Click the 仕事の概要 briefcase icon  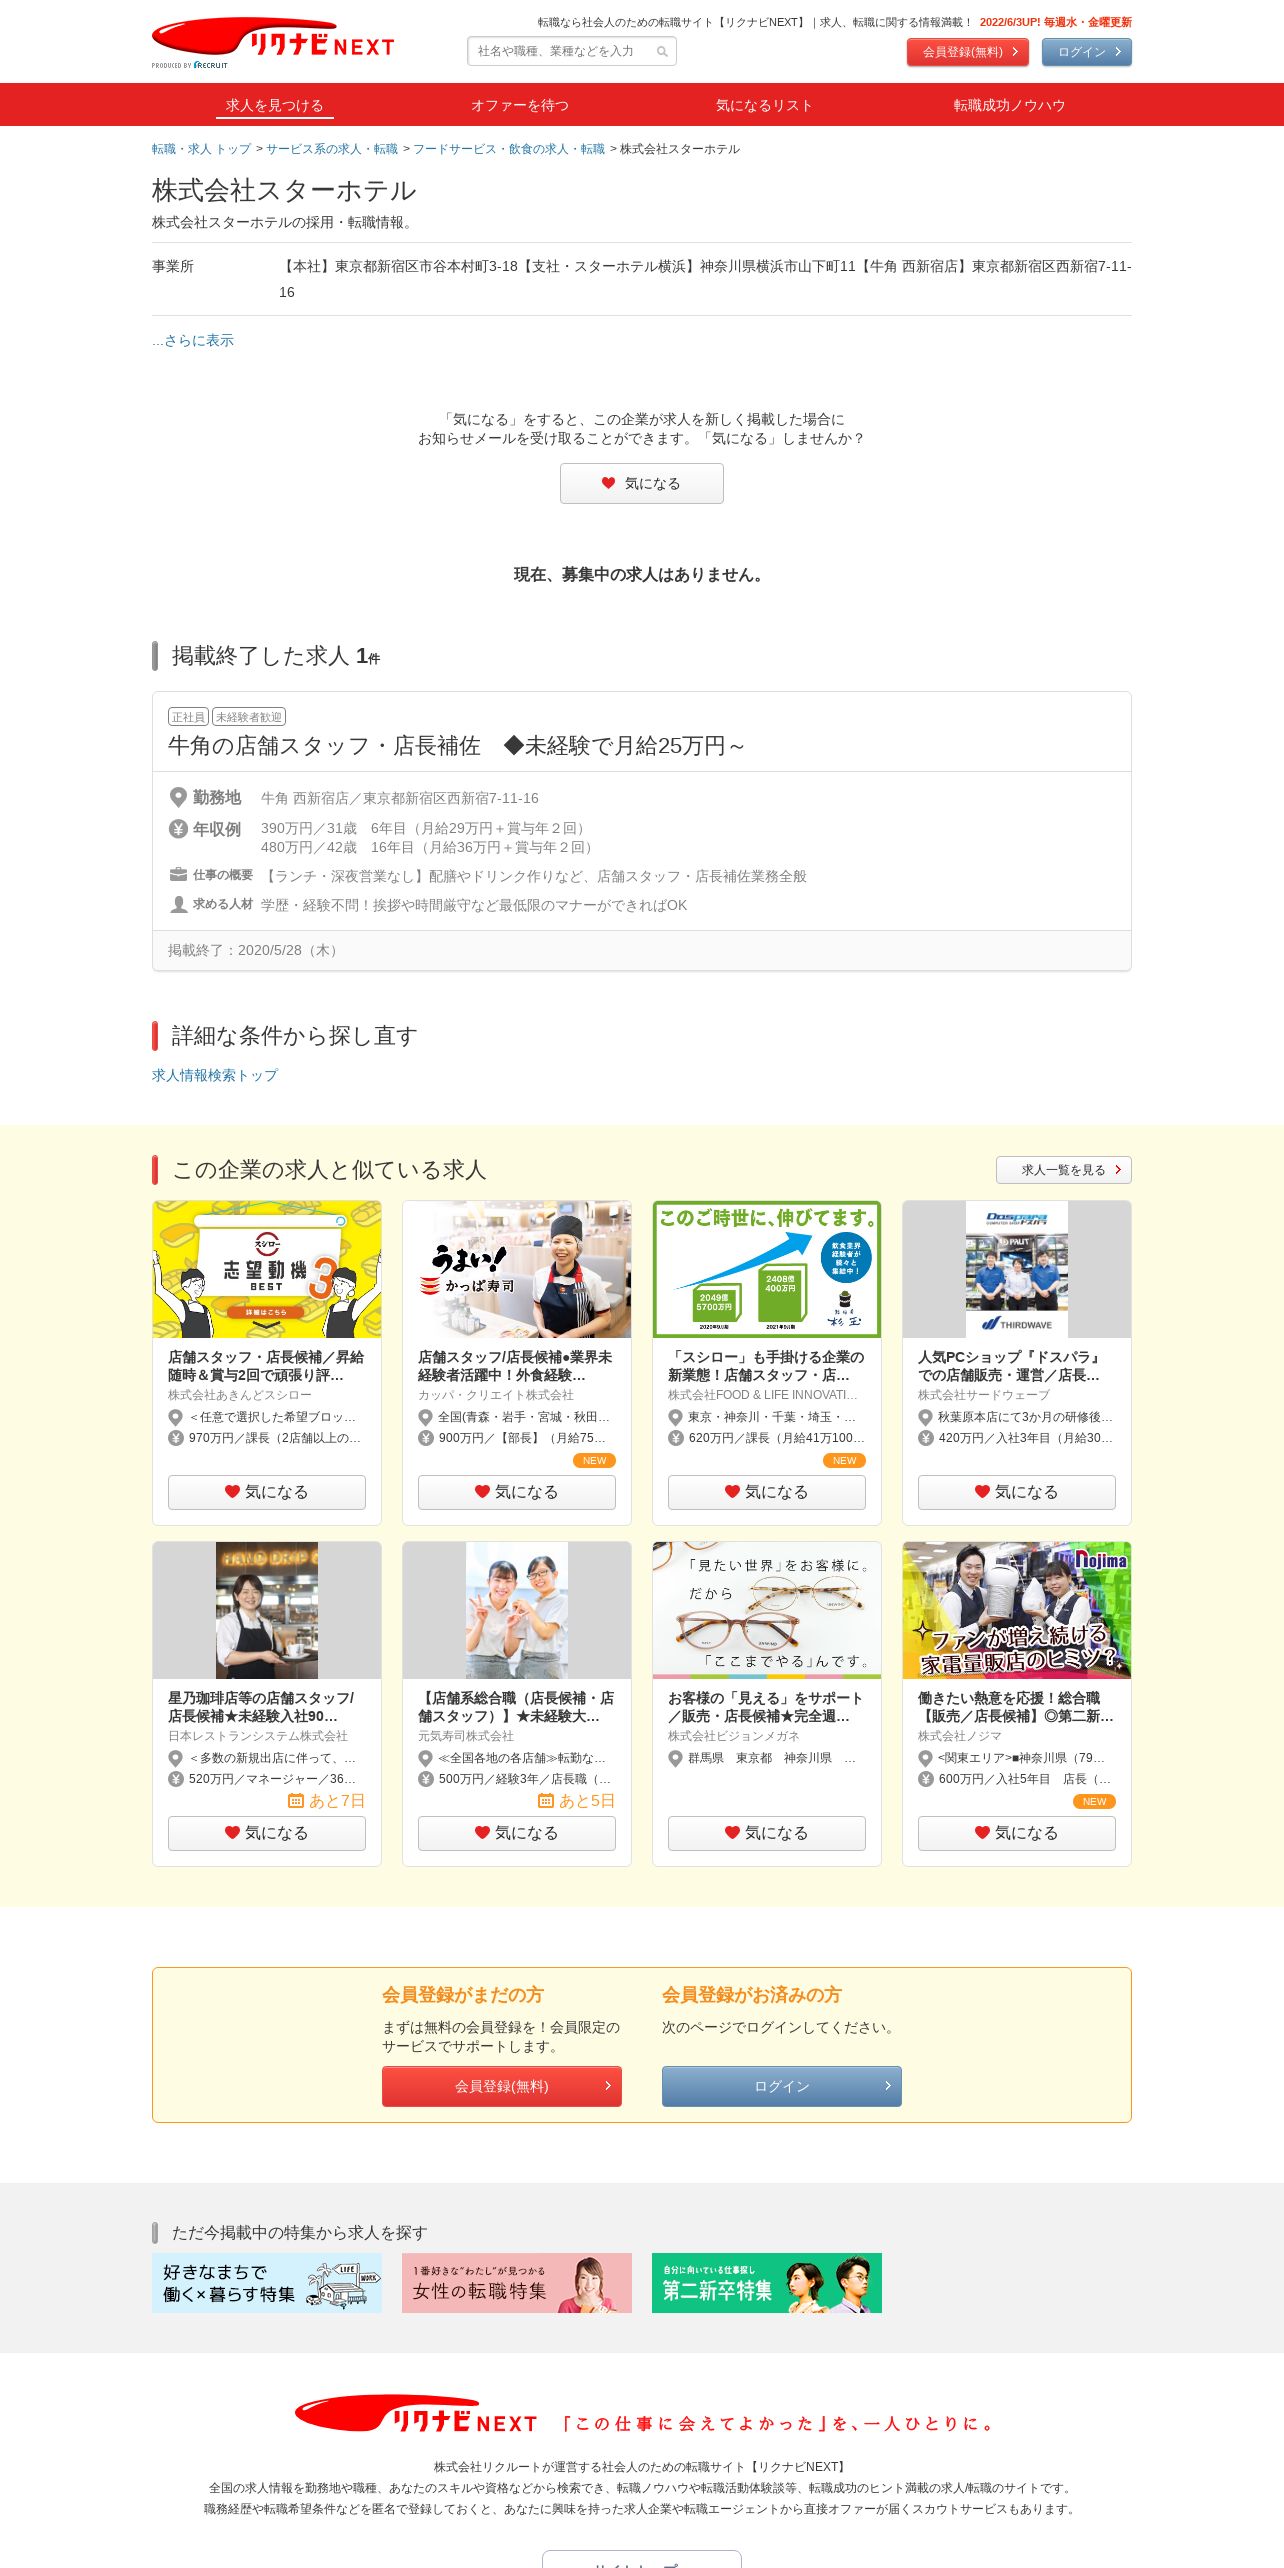(x=178, y=875)
